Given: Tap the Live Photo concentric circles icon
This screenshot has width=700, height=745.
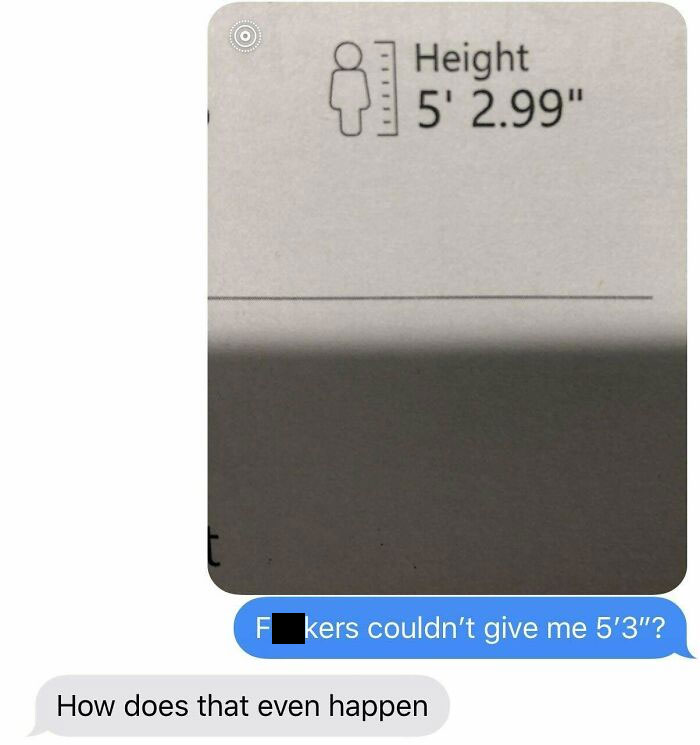Looking at the screenshot, I should coord(245,36).
